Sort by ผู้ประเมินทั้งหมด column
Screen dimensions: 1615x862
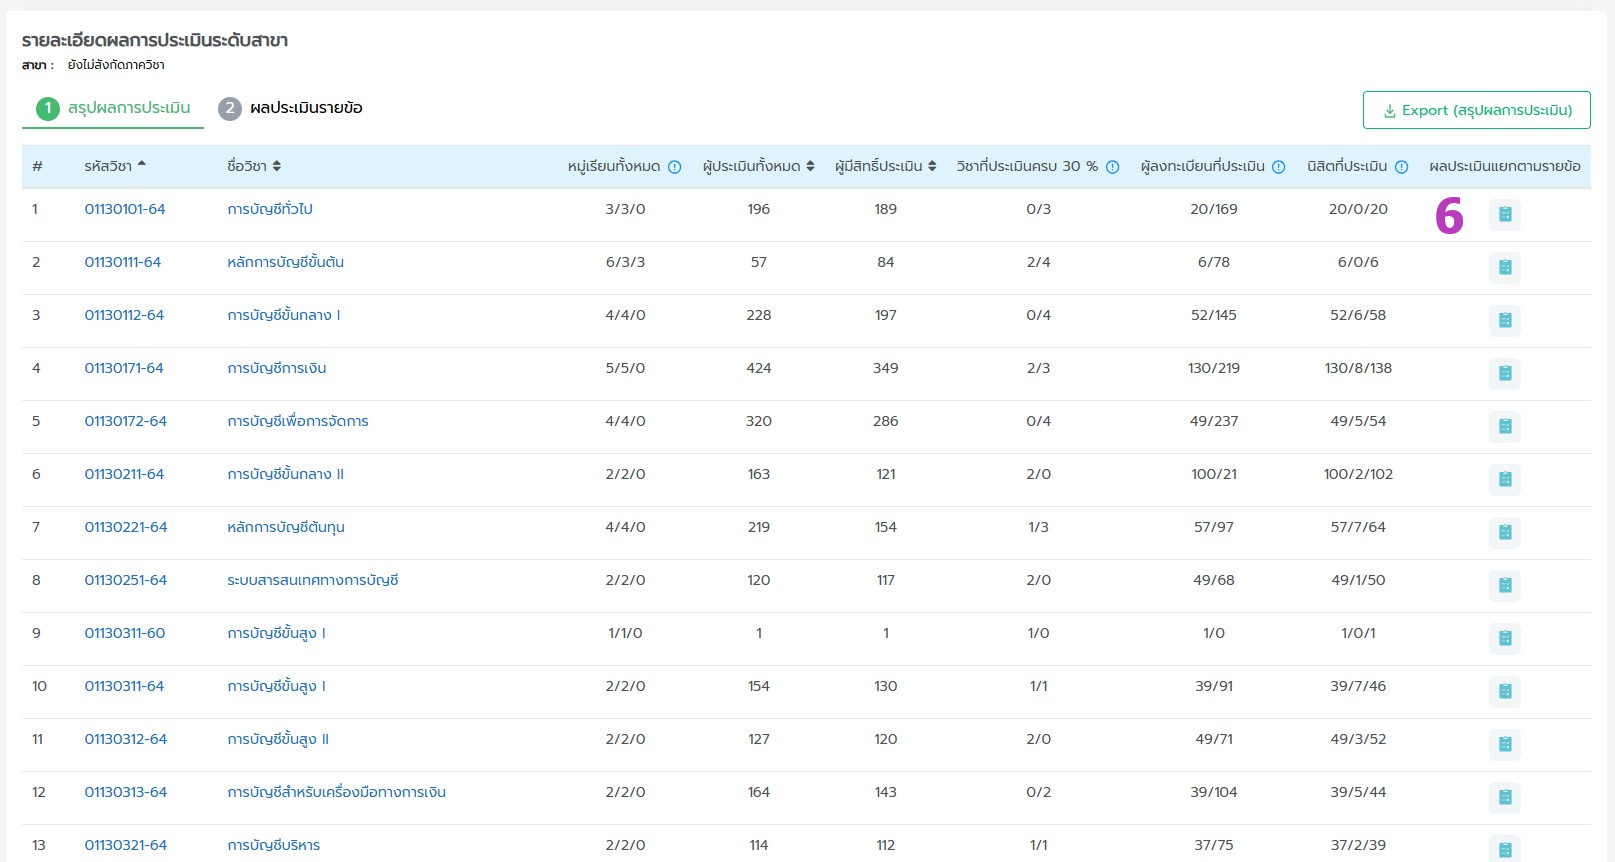pos(810,166)
